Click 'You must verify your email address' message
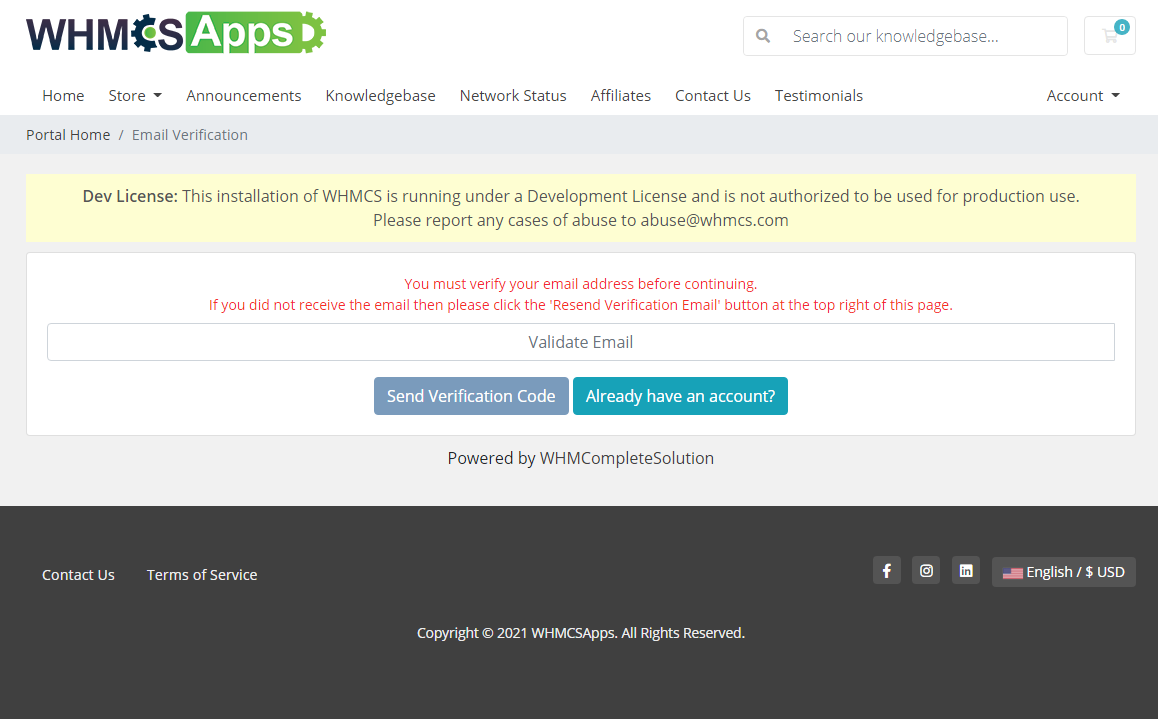 [x=580, y=283]
